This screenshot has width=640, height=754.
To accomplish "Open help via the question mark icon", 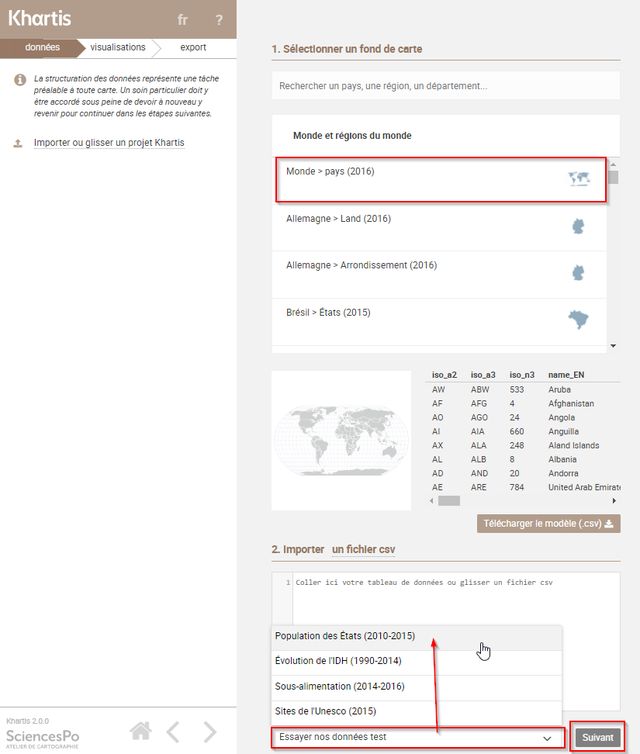I will [219, 19].
